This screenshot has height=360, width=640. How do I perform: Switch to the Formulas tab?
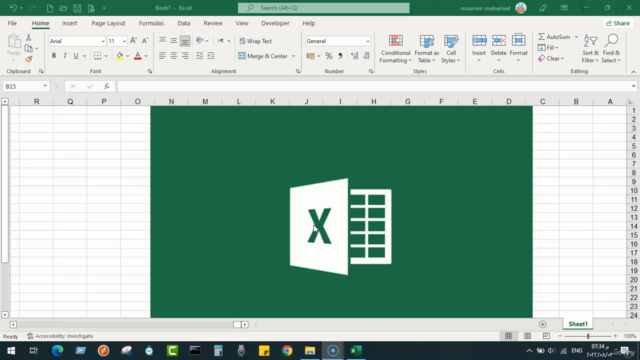(x=151, y=23)
